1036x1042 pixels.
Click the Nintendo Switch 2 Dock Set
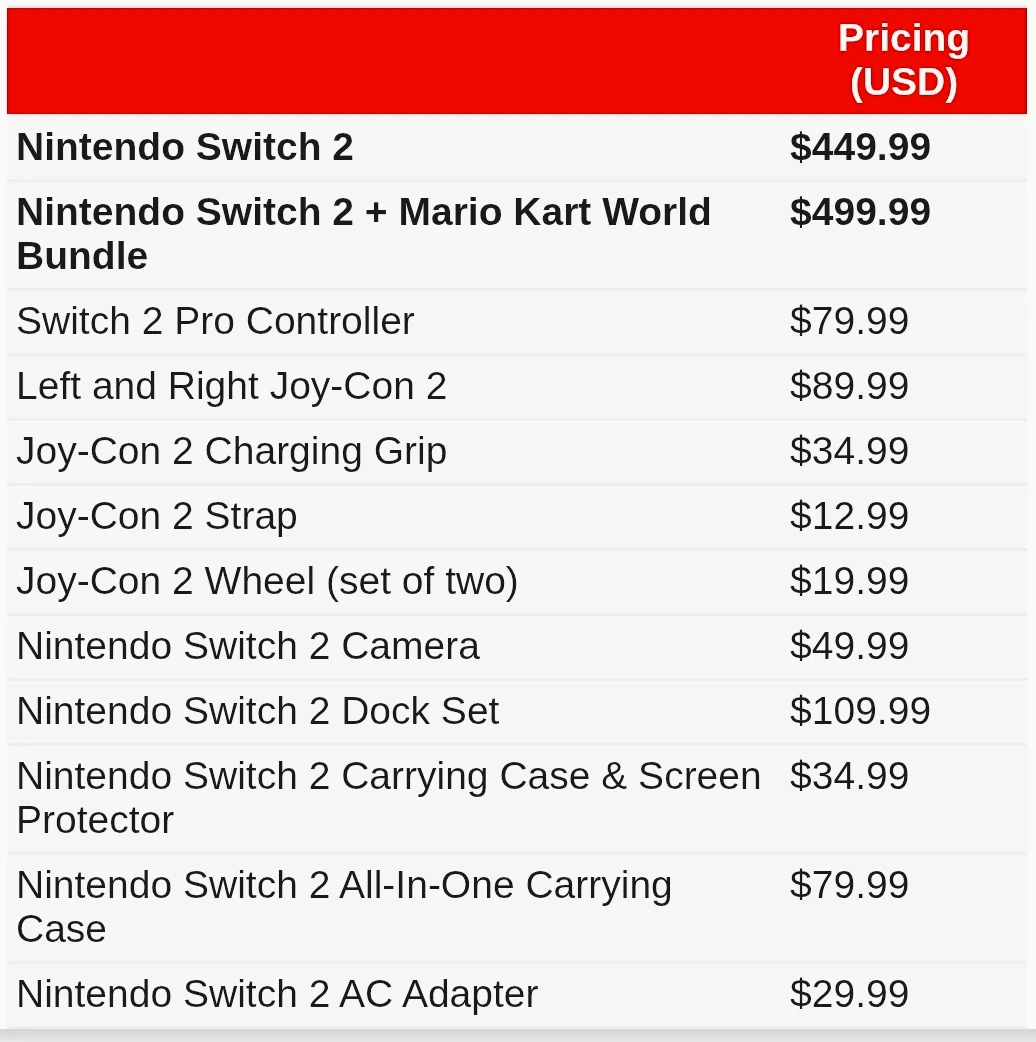click(x=257, y=711)
